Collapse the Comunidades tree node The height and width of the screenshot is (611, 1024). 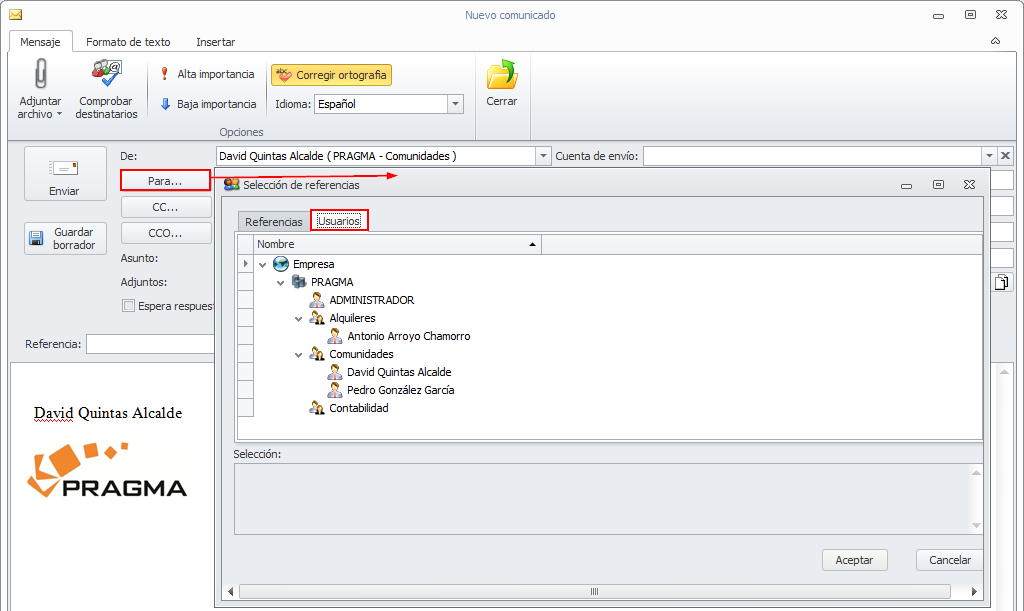298,355
